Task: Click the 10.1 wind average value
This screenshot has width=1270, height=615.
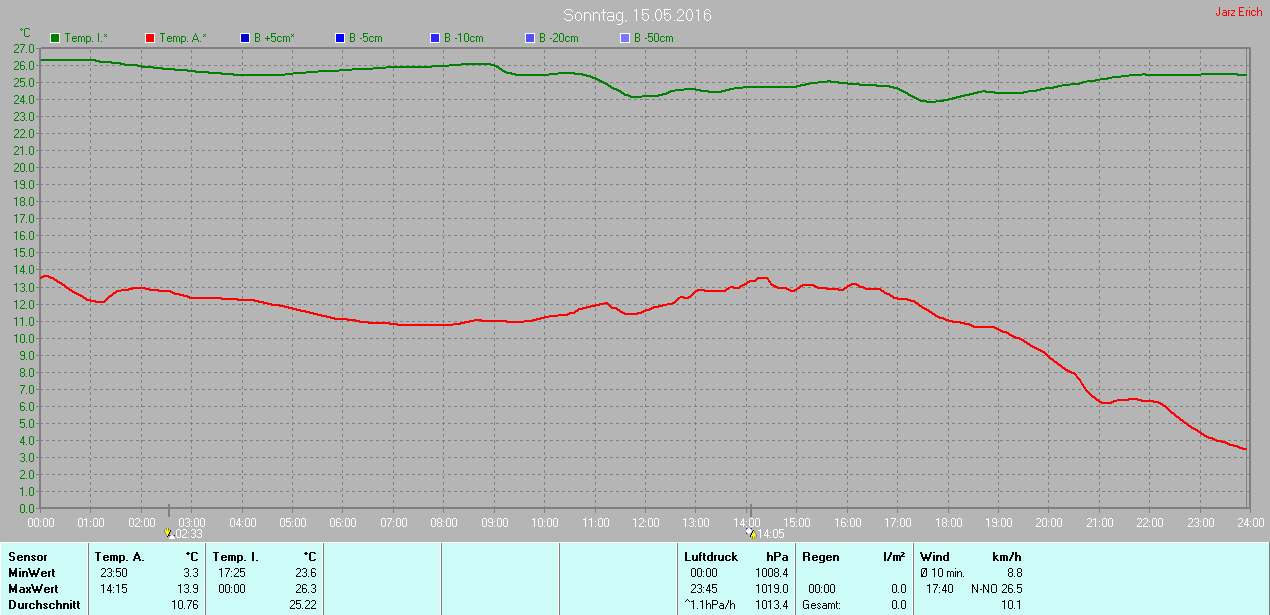Action: [1011, 605]
